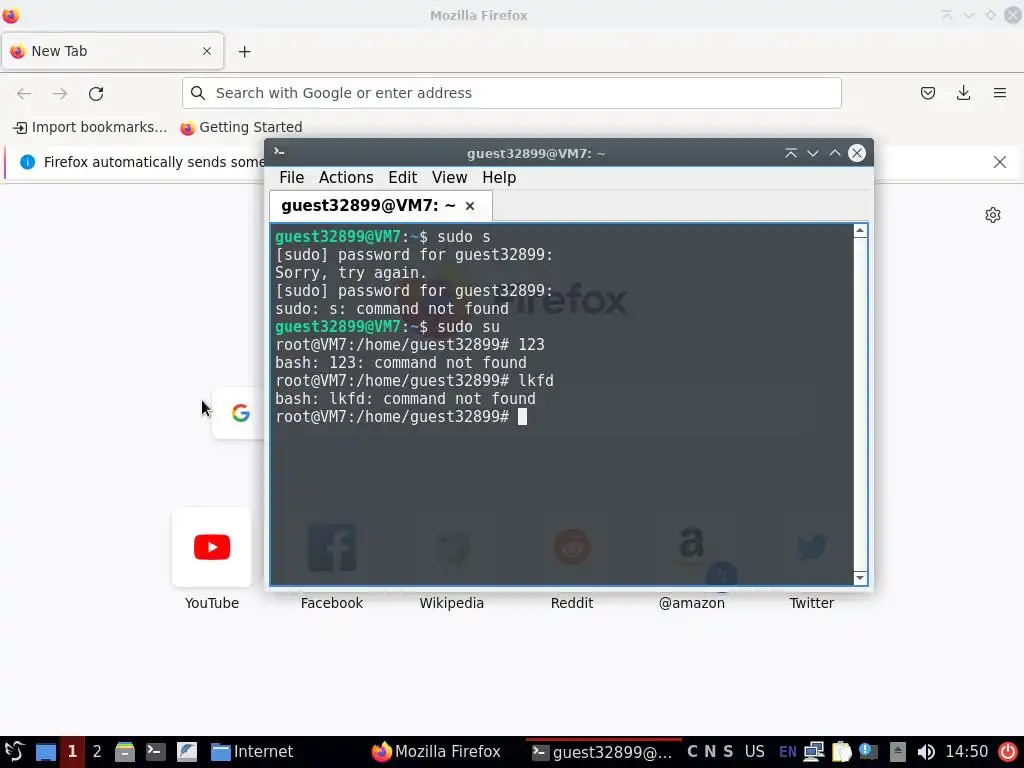Click the Facebook shortcut label
Viewport: 1024px width, 768px height.
click(x=332, y=603)
